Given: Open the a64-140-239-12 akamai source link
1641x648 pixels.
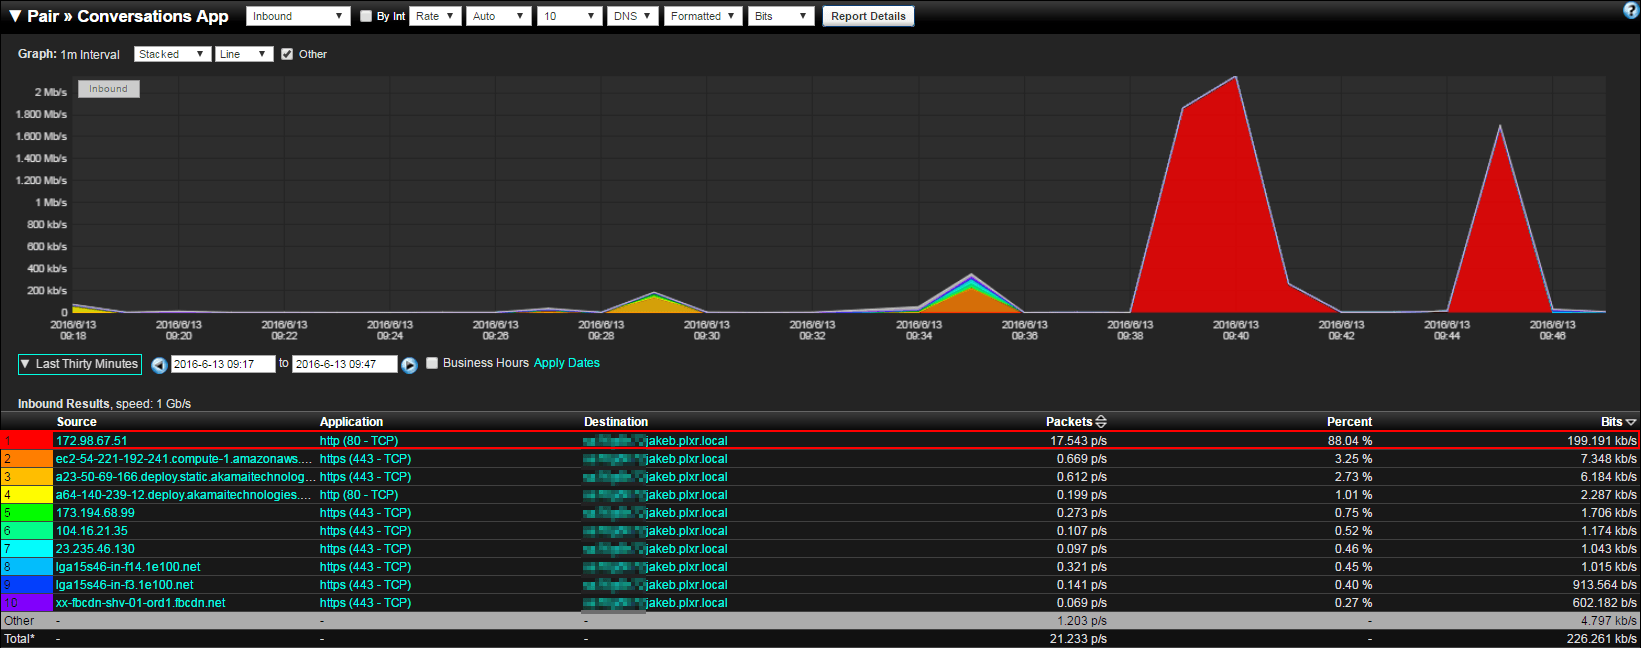Looking at the screenshot, I should pos(184,495).
